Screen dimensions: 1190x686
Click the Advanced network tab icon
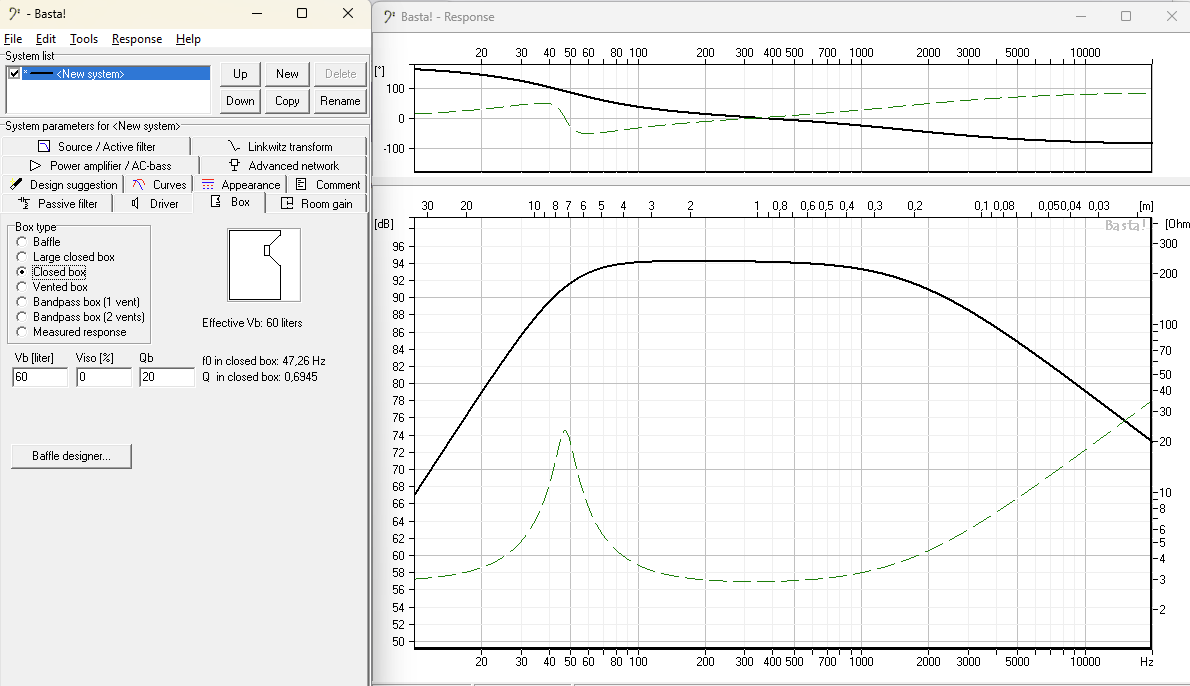pyautogui.click(x=235, y=165)
